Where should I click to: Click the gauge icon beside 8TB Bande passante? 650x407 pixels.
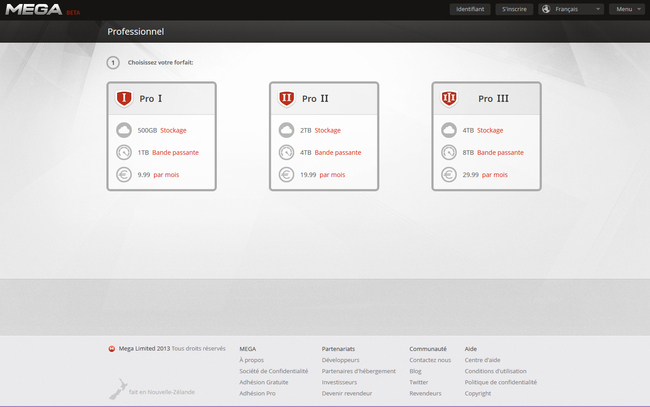pyautogui.click(x=449, y=153)
